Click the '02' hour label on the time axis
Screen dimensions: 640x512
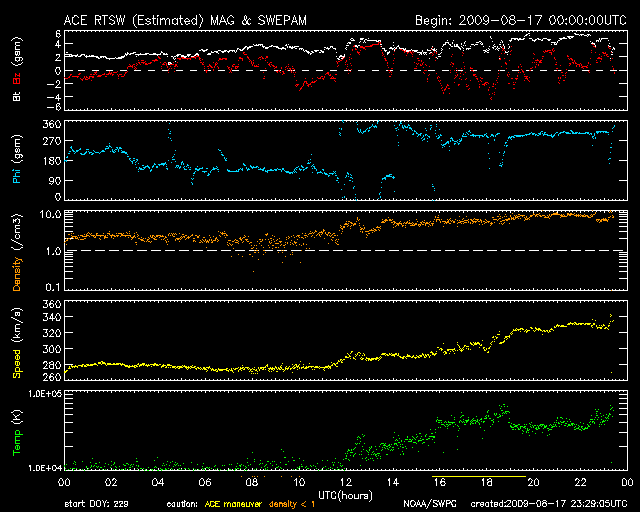click(111, 482)
